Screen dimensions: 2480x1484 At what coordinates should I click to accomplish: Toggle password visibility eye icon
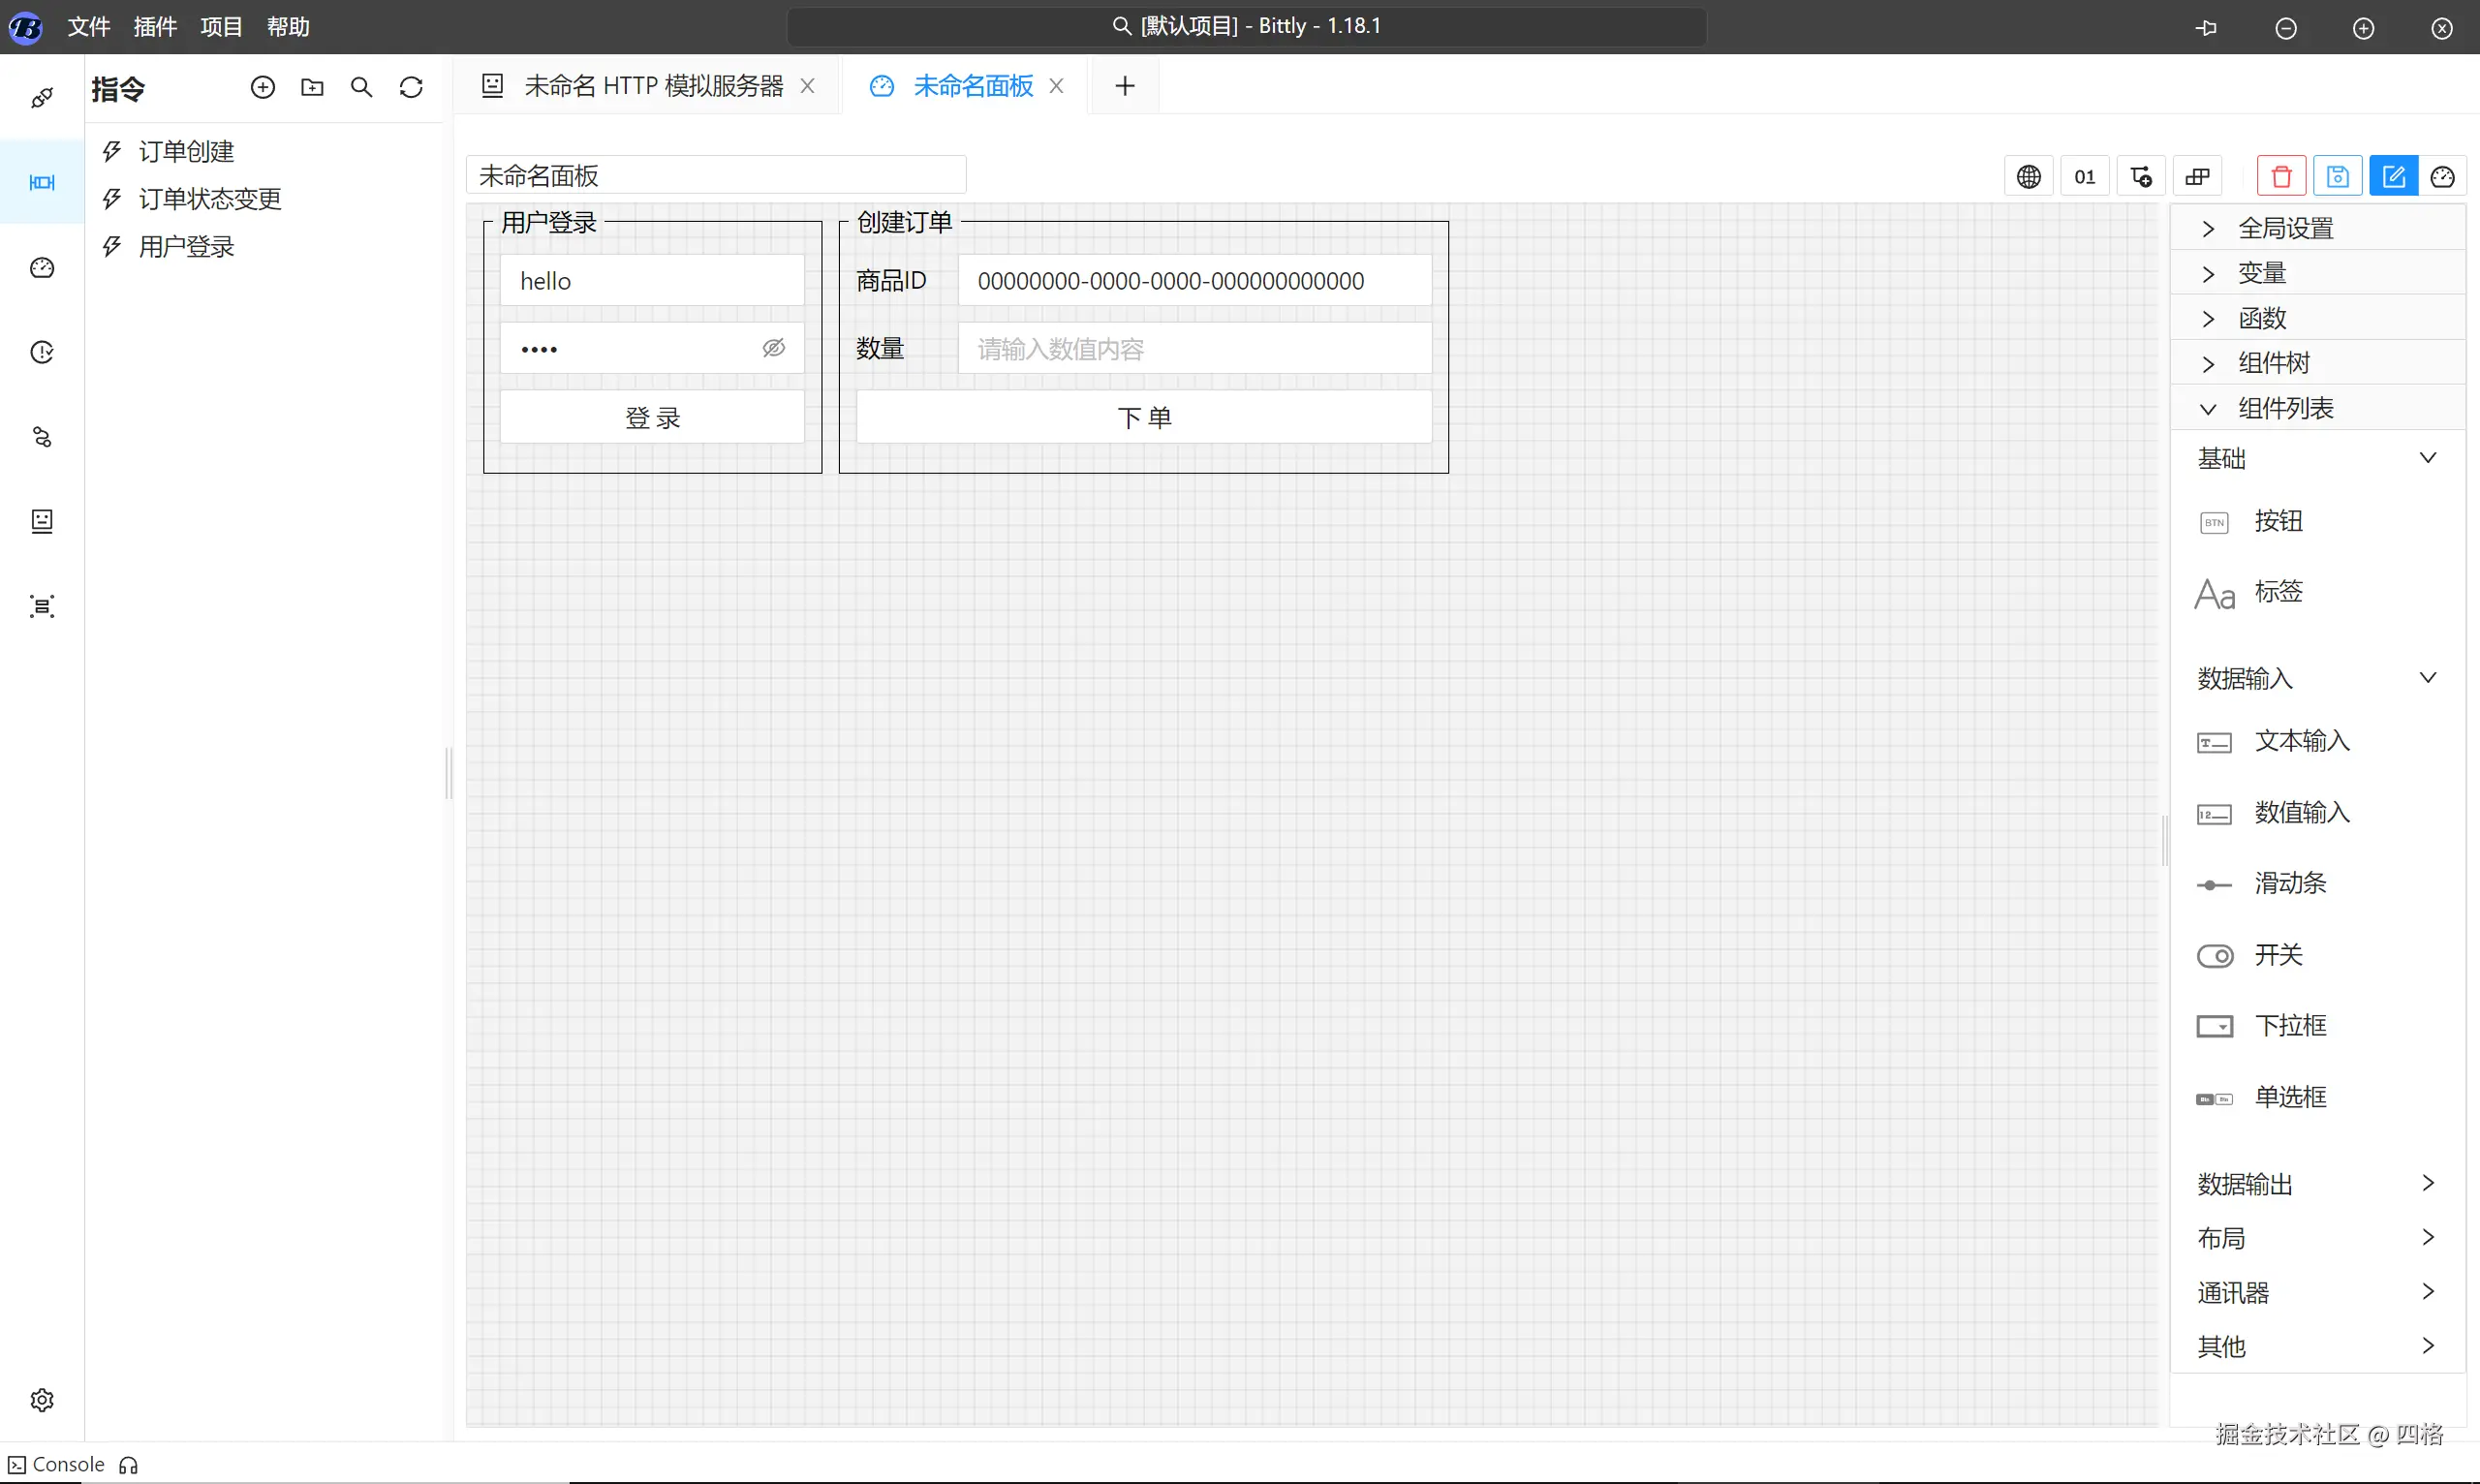(x=773, y=348)
